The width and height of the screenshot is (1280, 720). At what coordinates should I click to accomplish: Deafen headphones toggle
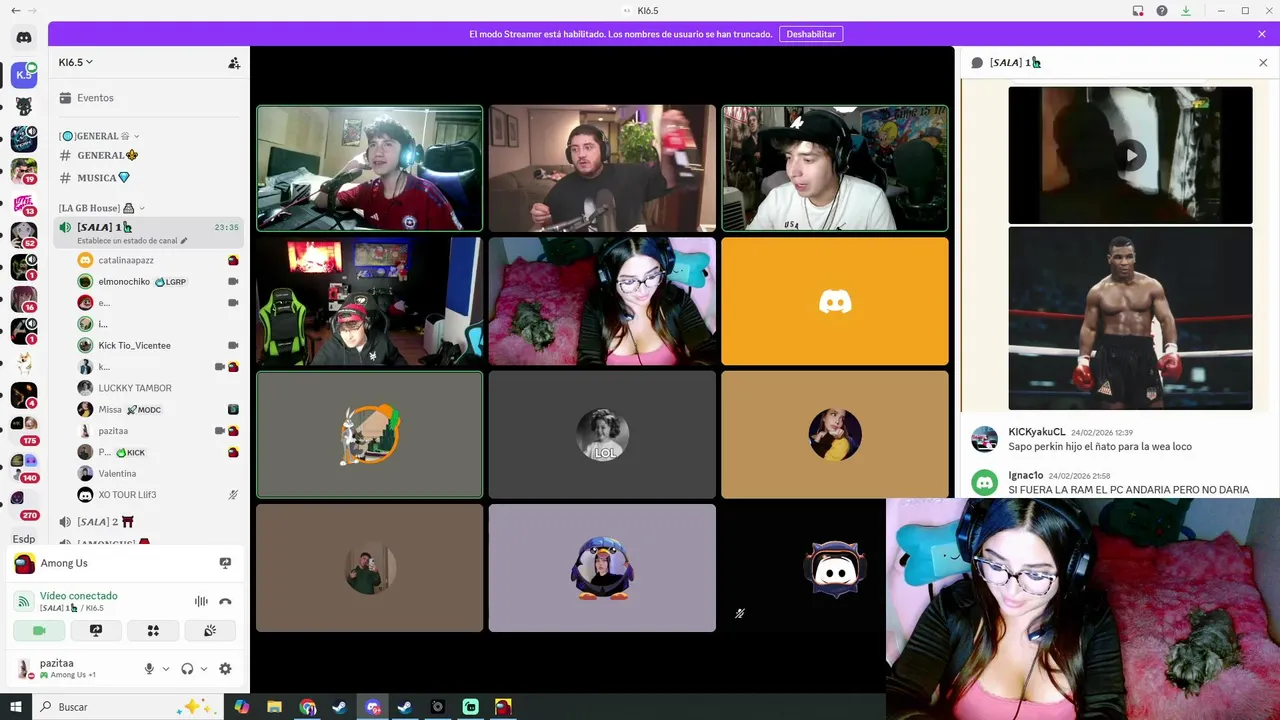(x=187, y=669)
